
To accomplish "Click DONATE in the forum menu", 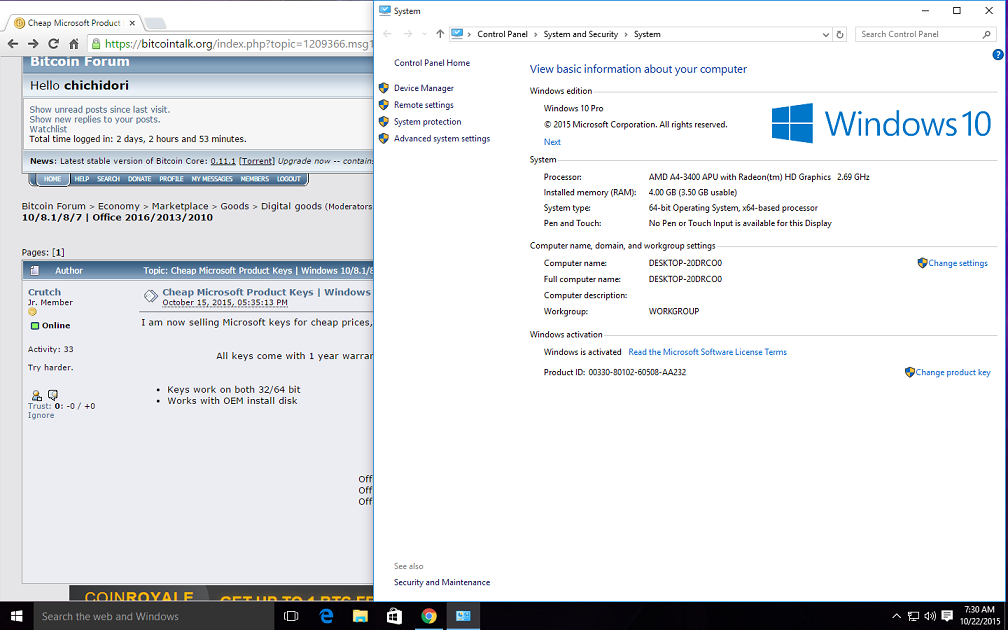I will click(x=139, y=179).
